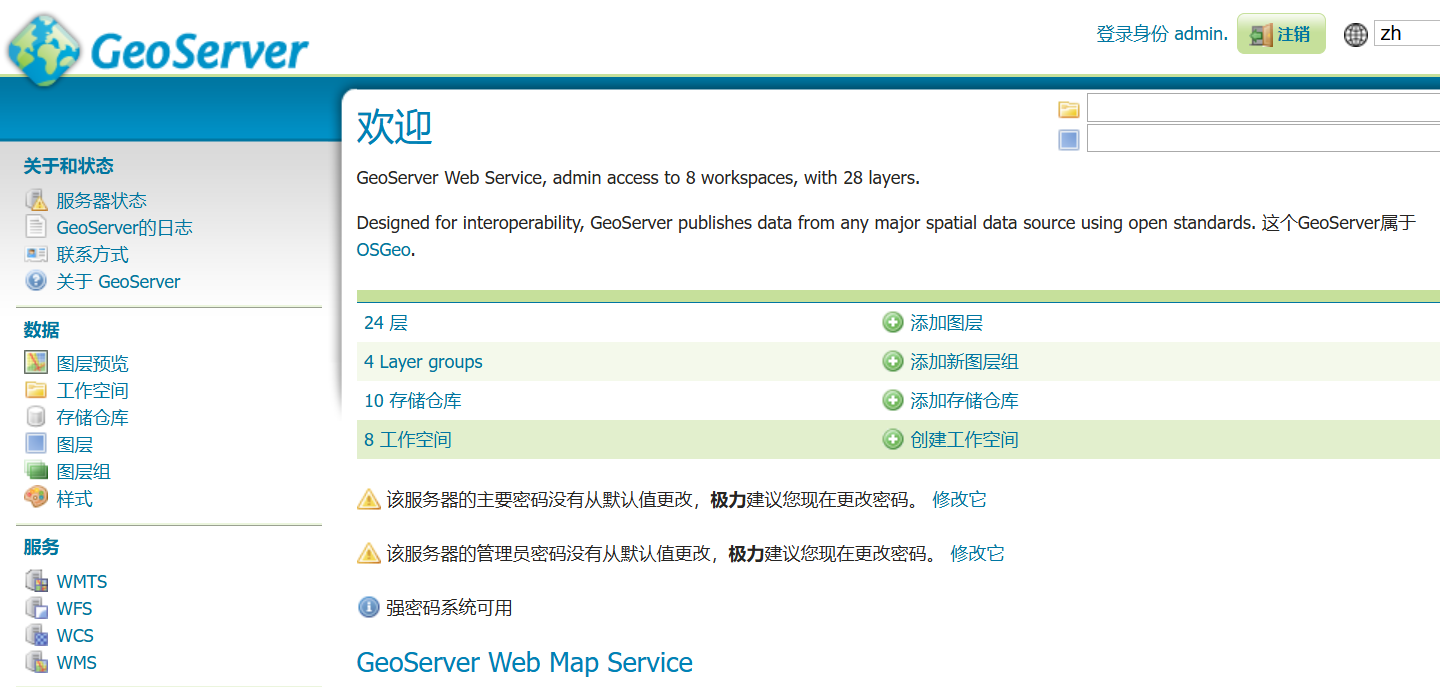Open the 4 Layer groups link

click(x=423, y=361)
